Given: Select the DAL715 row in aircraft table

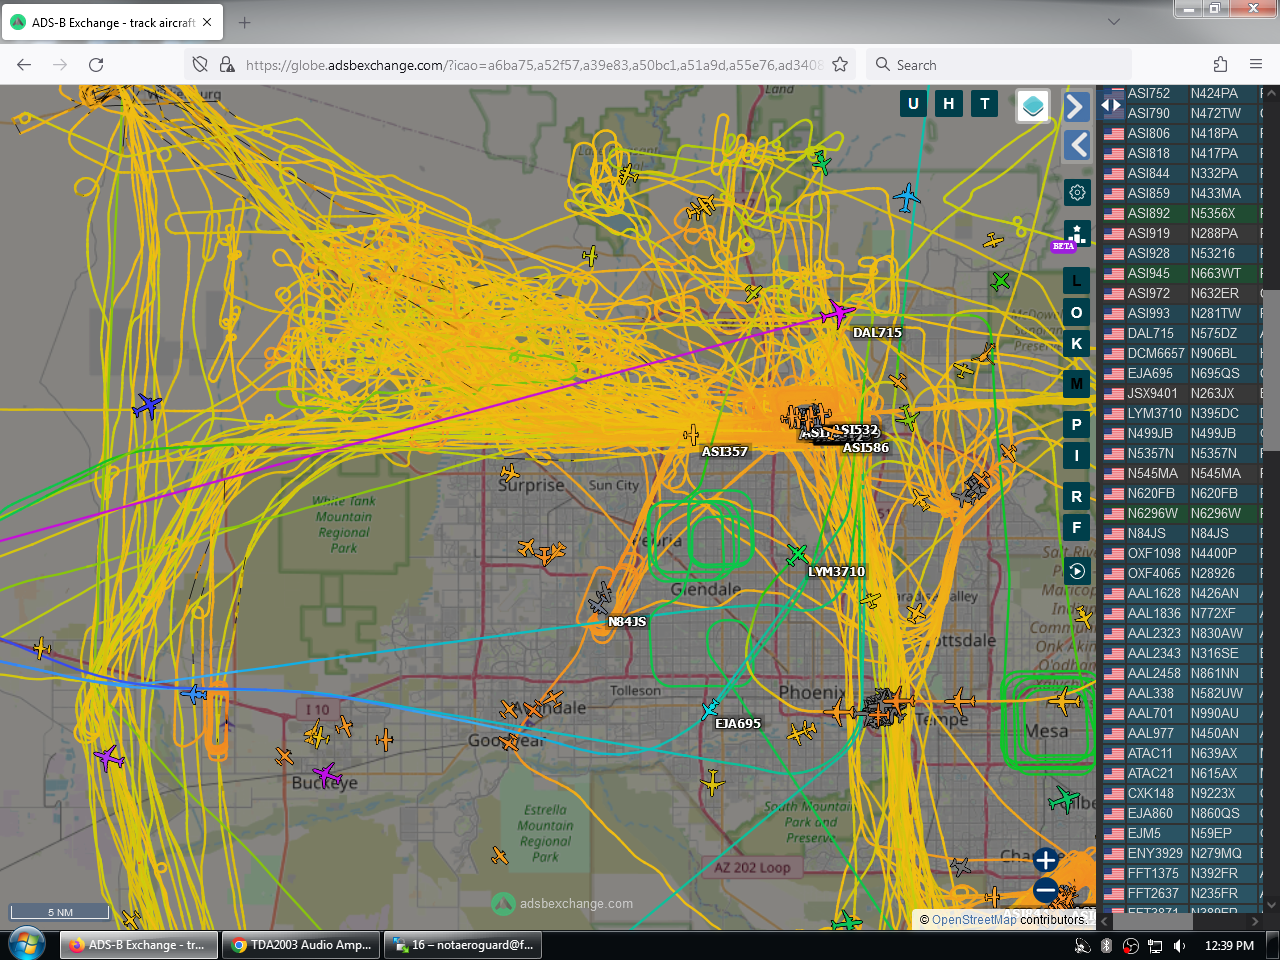Looking at the screenshot, I should coord(1181,333).
